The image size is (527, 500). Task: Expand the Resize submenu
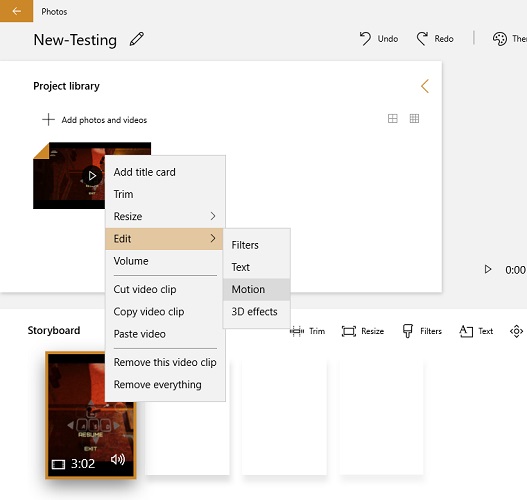(x=165, y=216)
